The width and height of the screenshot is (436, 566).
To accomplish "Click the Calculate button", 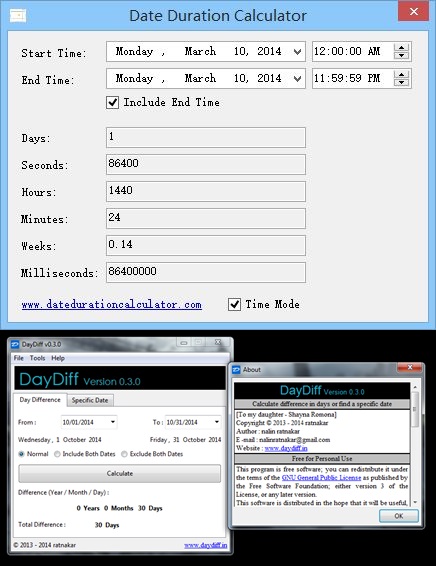I will pyautogui.click(x=119, y=473).
